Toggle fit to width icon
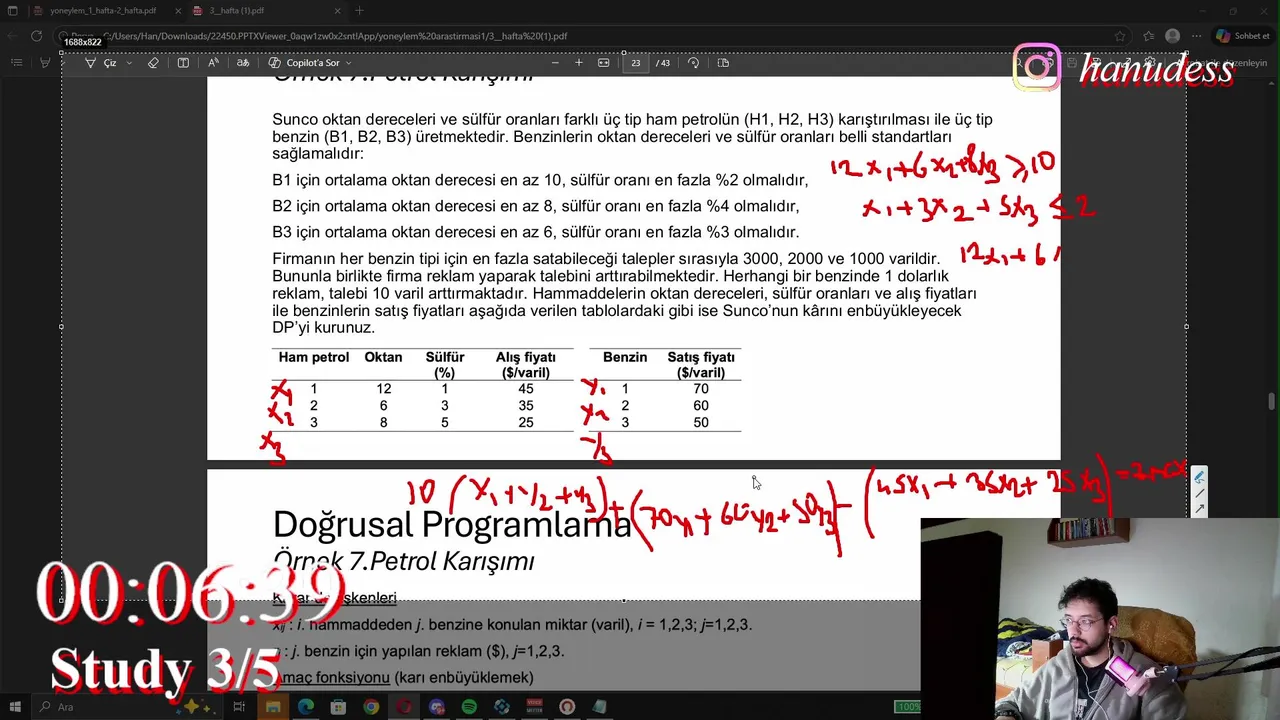Viewport: 1280px width, 720px height. pos(603,63)
